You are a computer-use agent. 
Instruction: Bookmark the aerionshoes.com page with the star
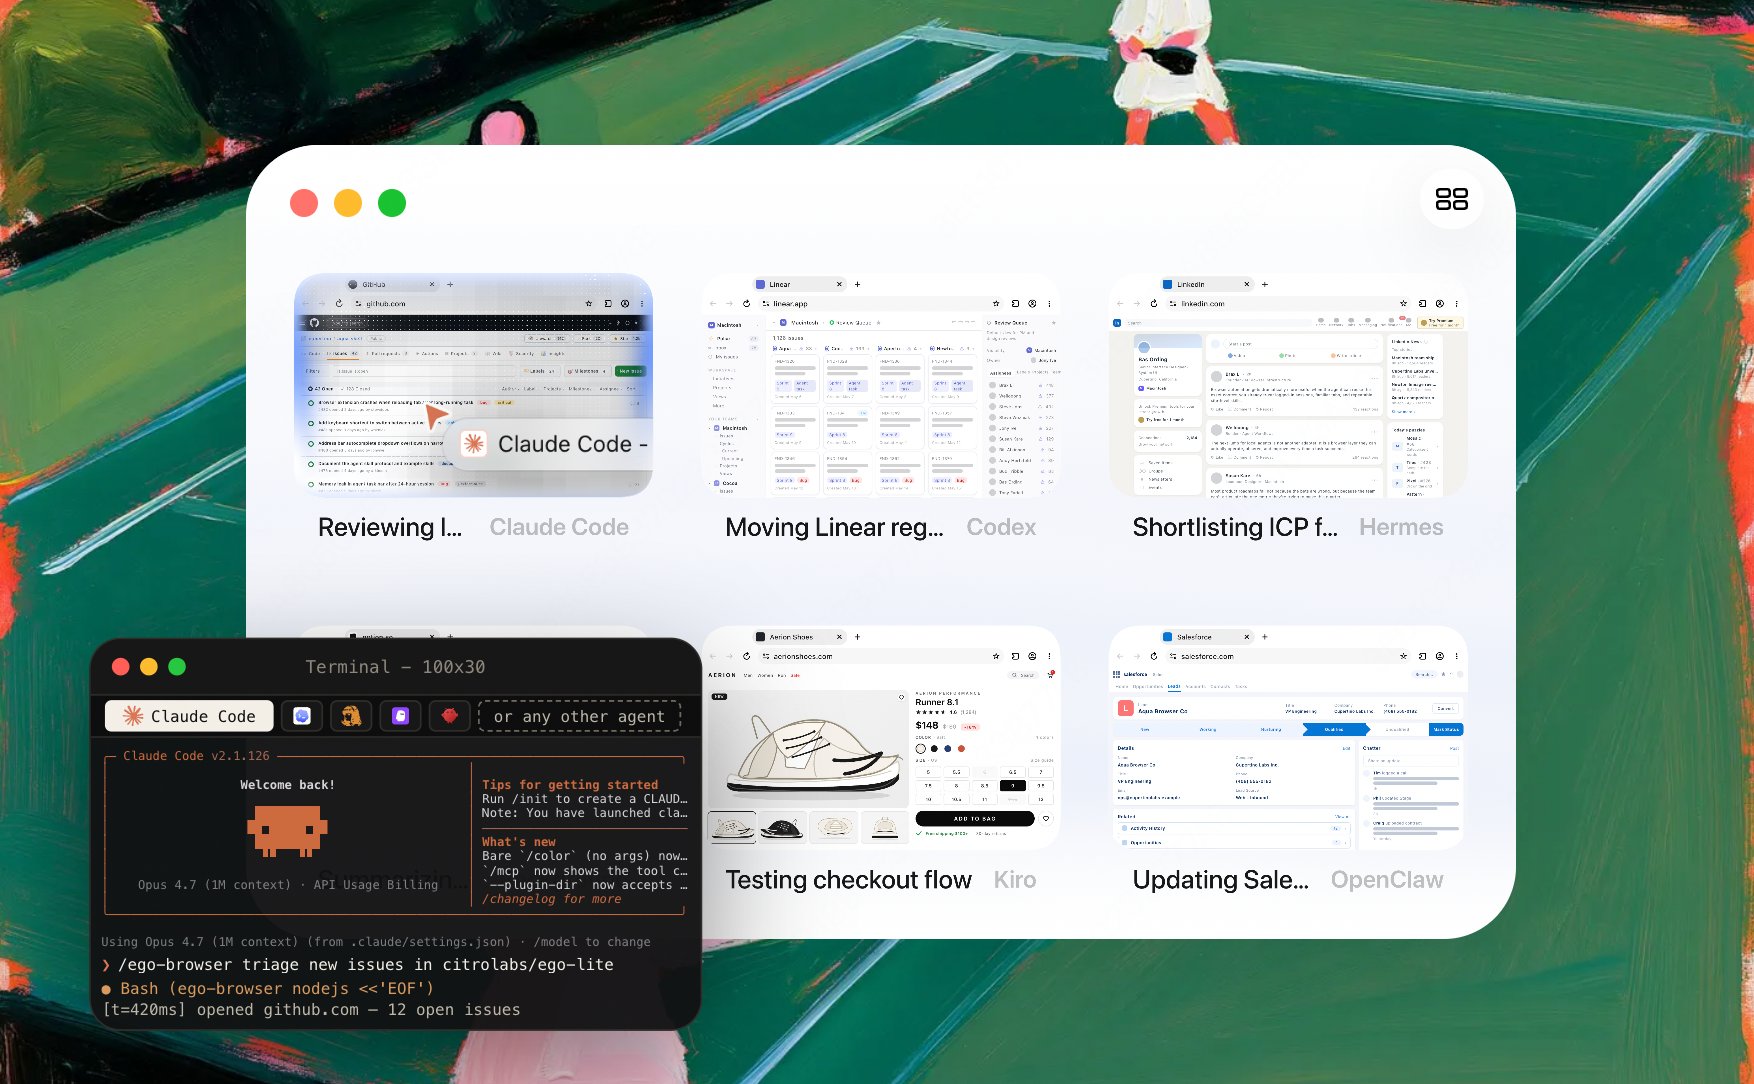click(x=996, y=656)
